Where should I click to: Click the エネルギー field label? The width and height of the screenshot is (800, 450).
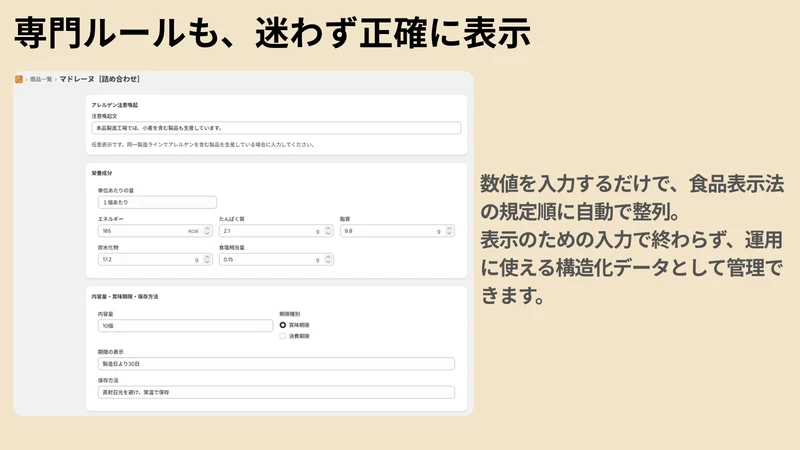click(111, 219)
